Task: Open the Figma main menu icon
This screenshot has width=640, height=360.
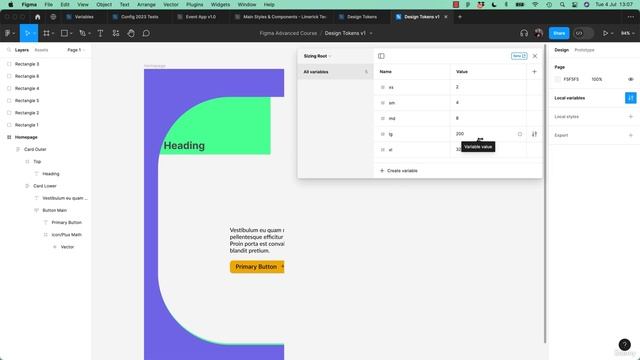Action: (x=8, y=33)
